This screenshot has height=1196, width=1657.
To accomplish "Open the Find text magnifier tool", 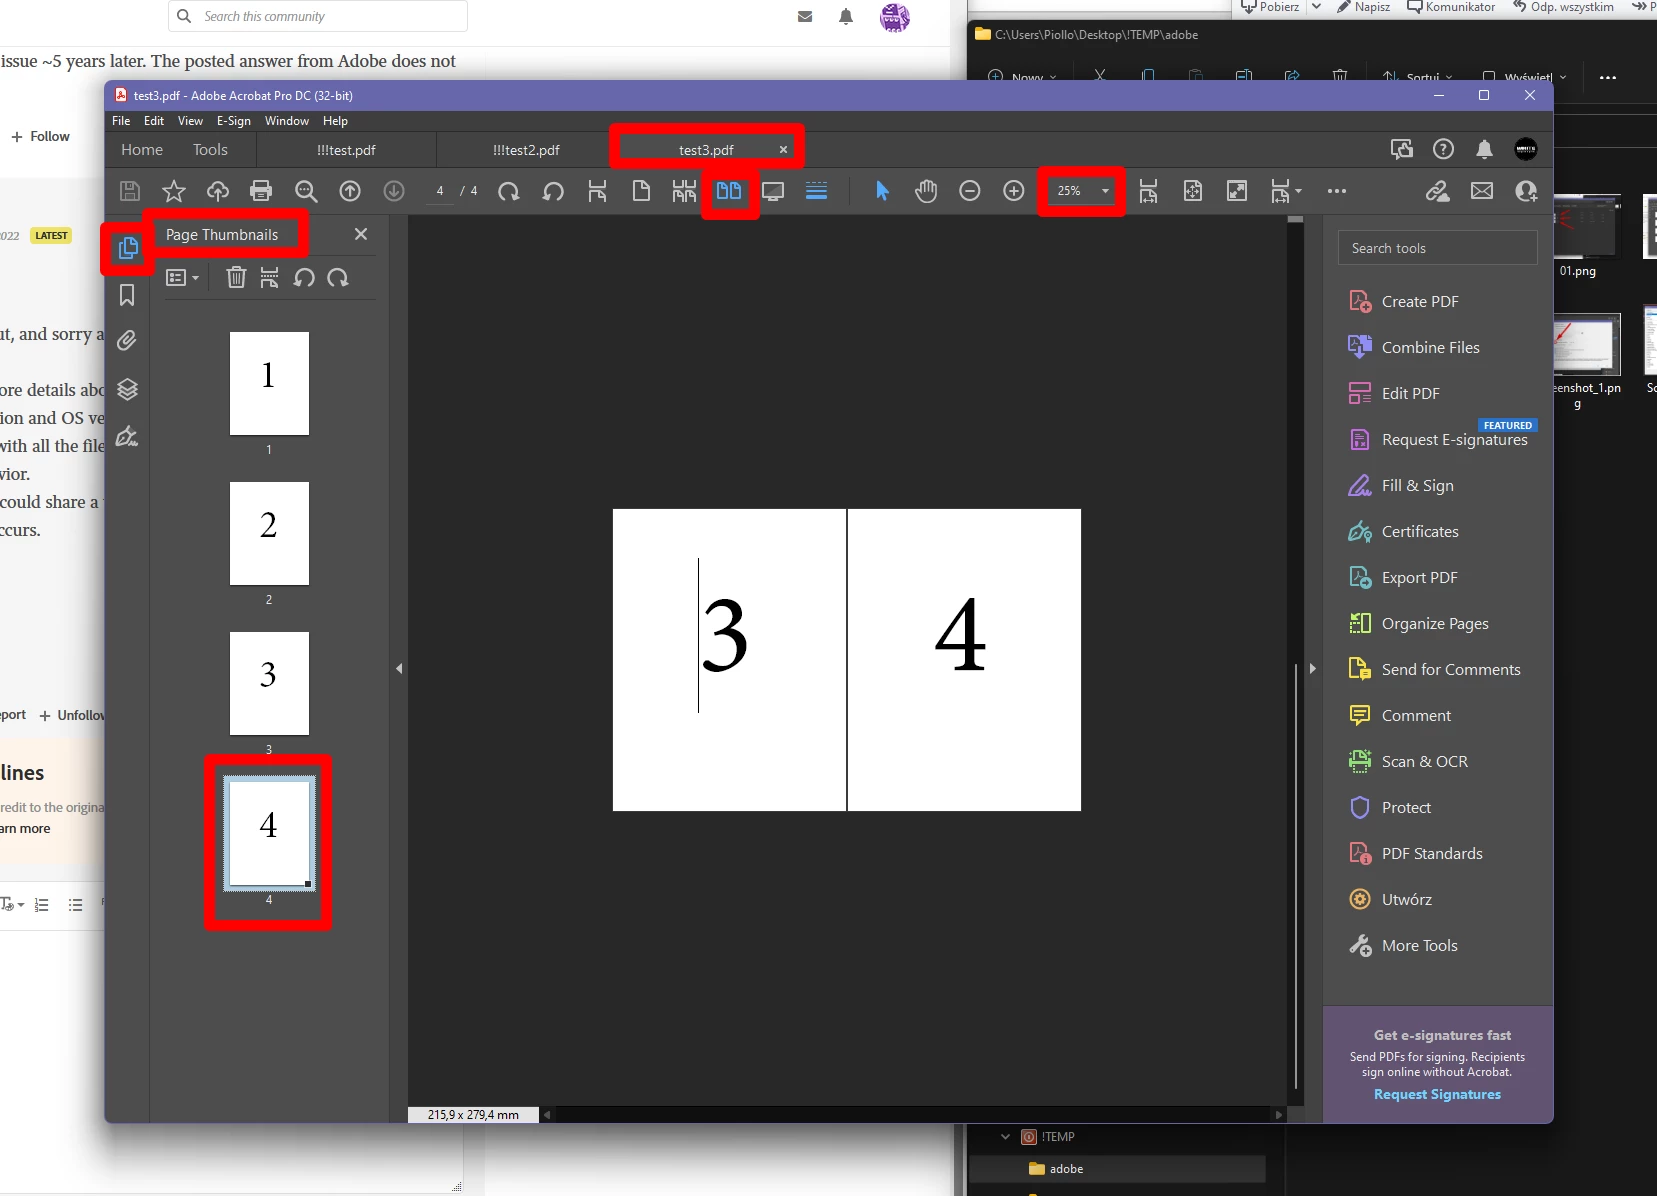I will point(306,191).
